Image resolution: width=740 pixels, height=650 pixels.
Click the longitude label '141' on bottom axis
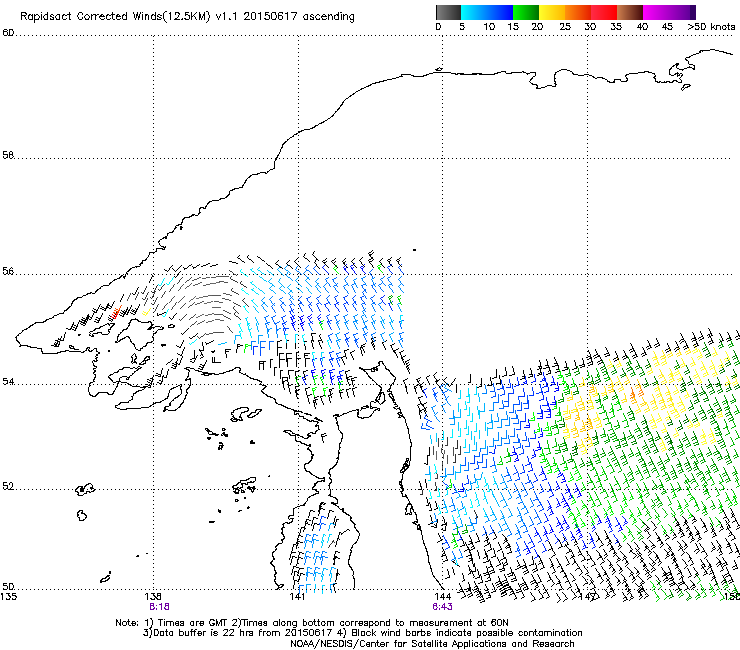coord(297,596)
